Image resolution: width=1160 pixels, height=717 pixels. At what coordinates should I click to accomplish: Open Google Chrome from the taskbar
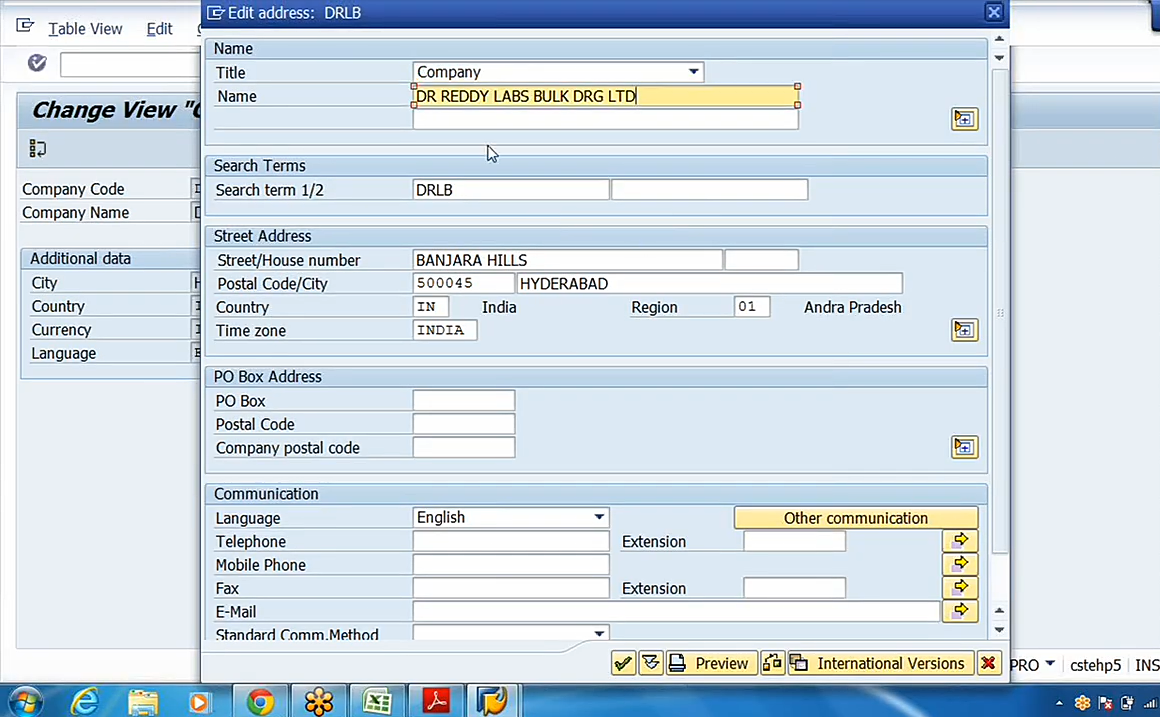coord(260,701)
